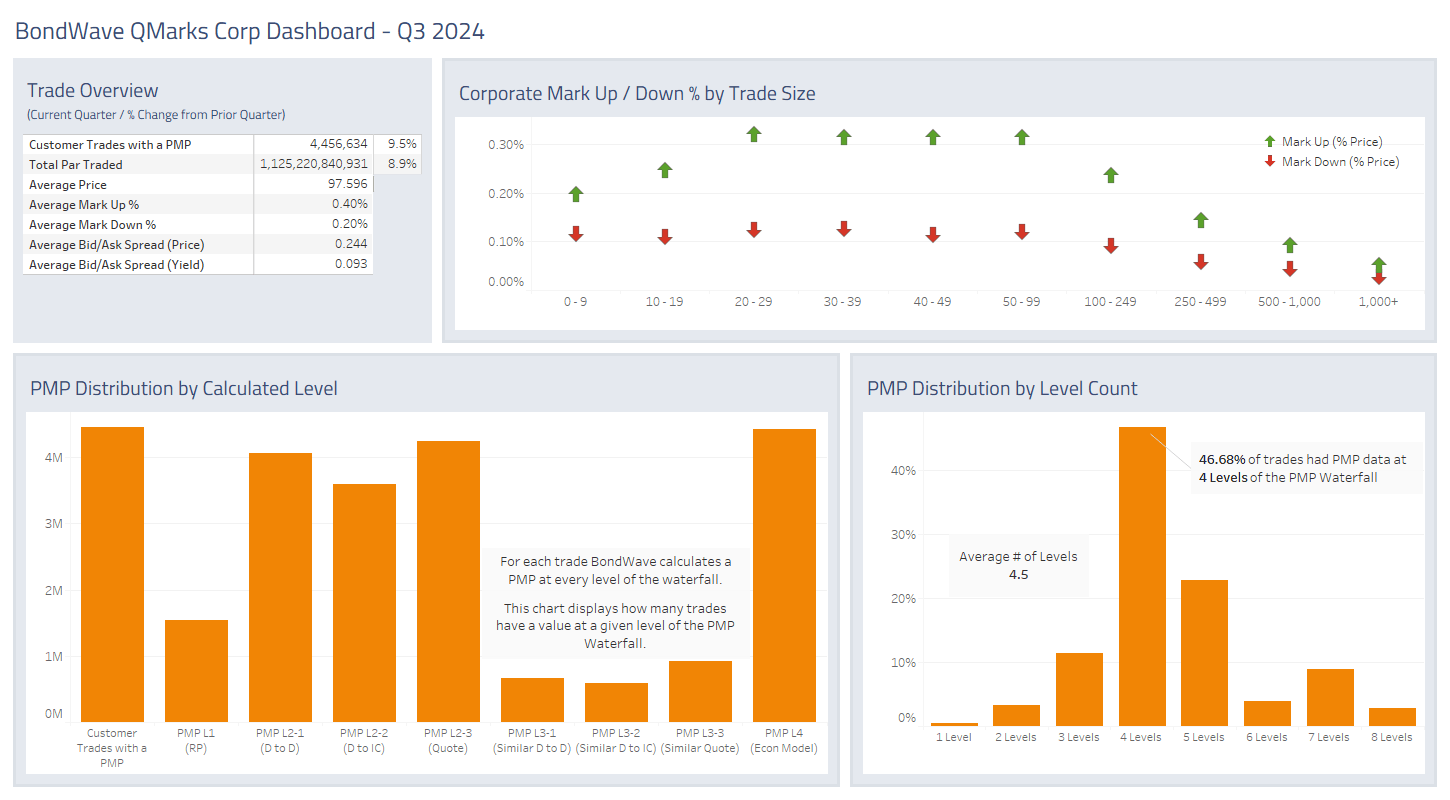The height and width of the screenshot is (800, 1450).
Task: Select the Average Bid/Ask Spread (Yield) value 0.093
Action: (x=352, y=264)
